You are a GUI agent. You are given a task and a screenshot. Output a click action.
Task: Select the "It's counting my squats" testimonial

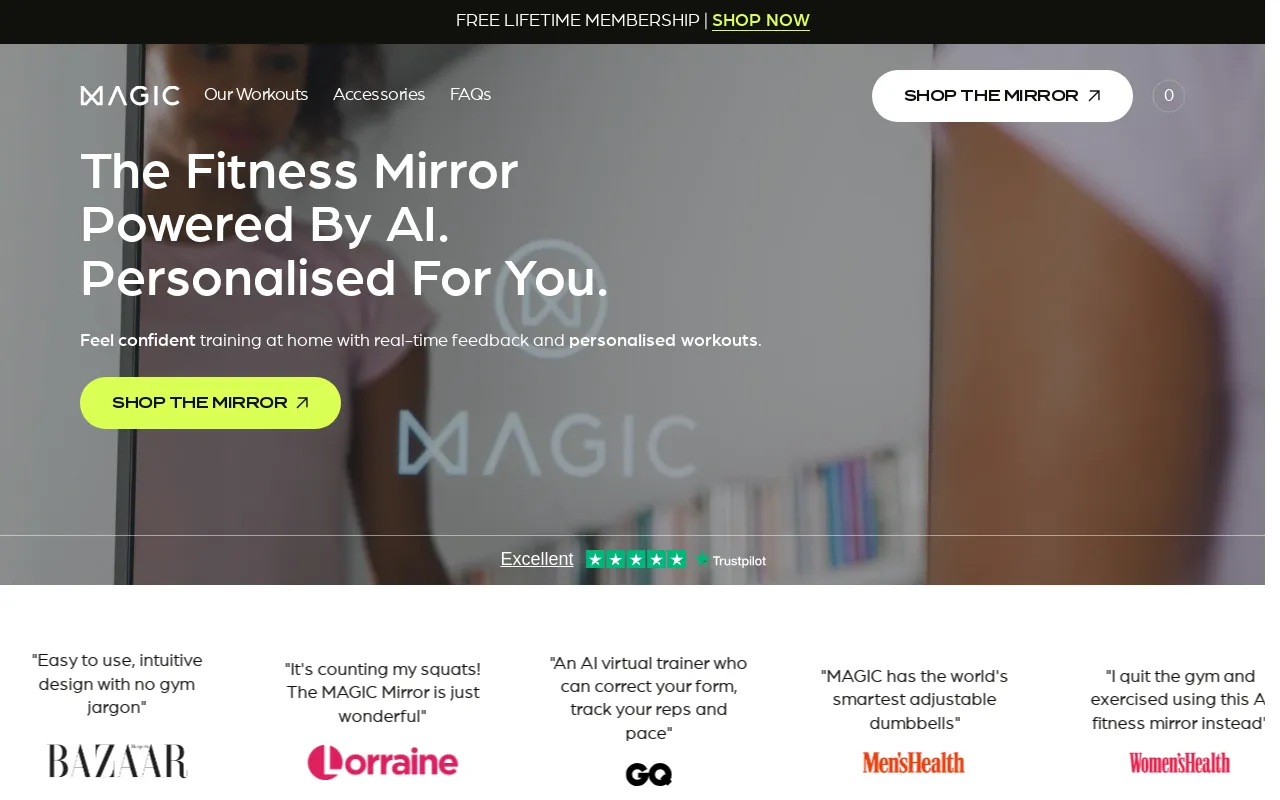point(383,693)
